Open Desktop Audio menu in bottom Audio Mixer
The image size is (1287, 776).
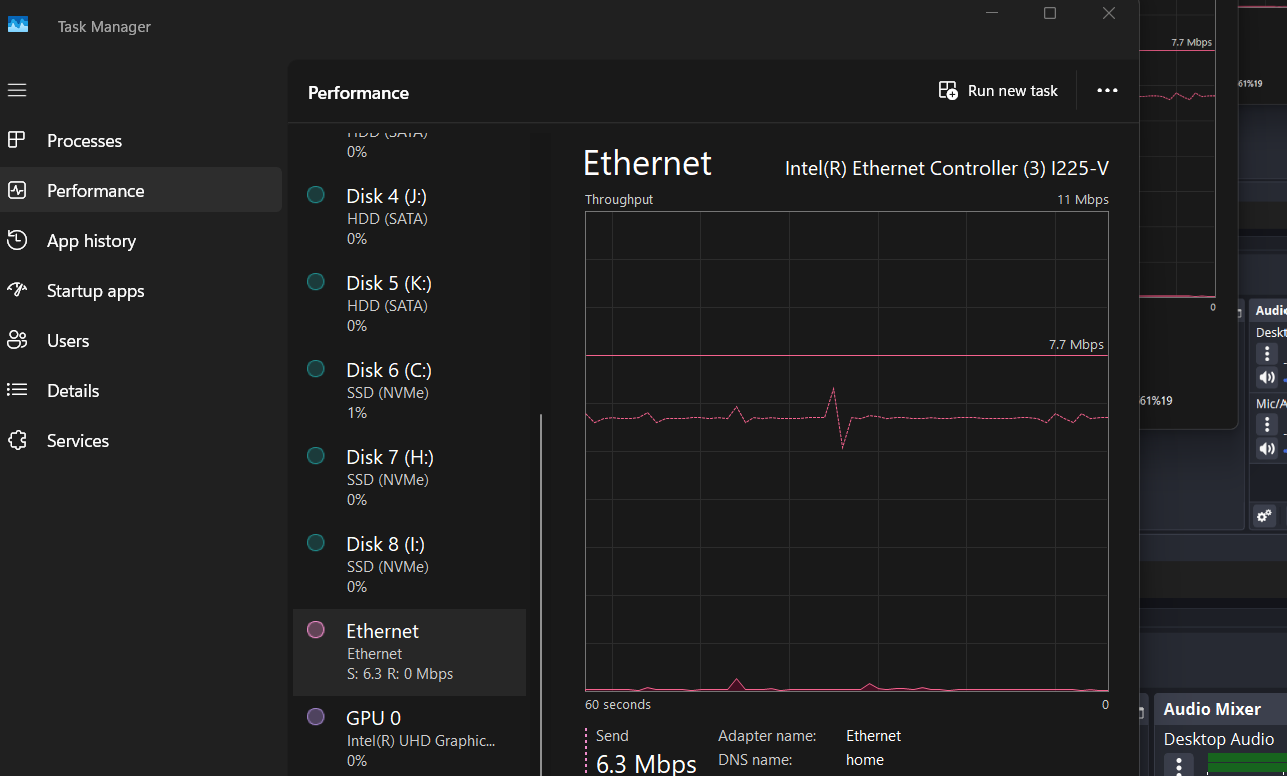[1179, 765]
